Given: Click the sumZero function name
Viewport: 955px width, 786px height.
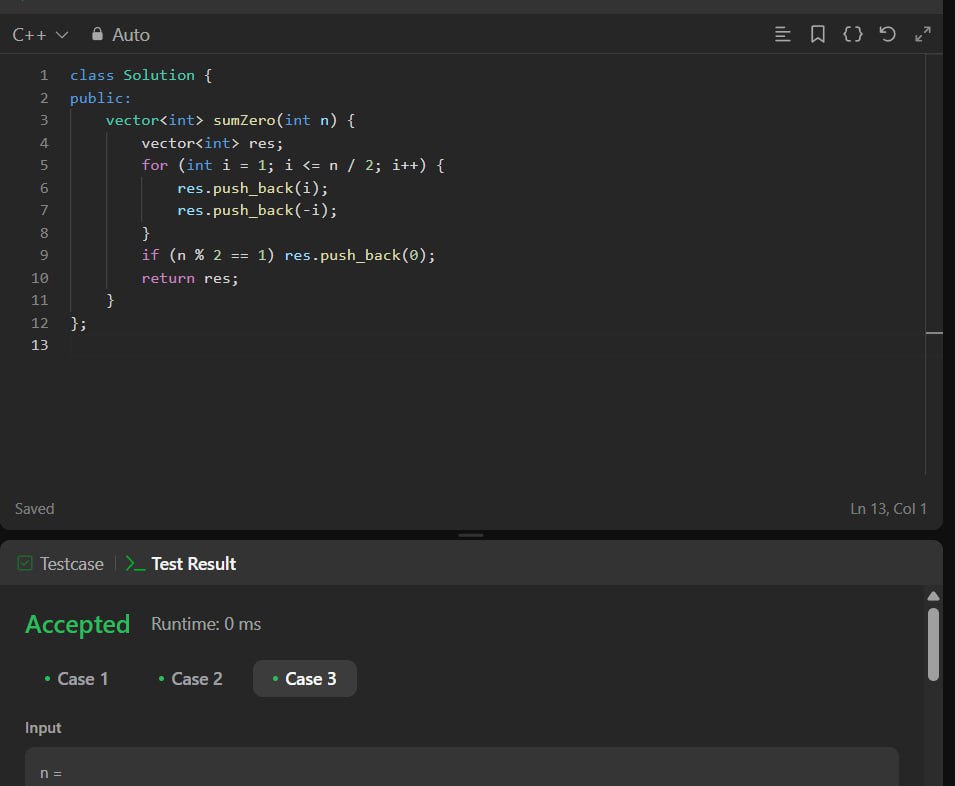Looking at the screenshot, I should pos(244,121).
